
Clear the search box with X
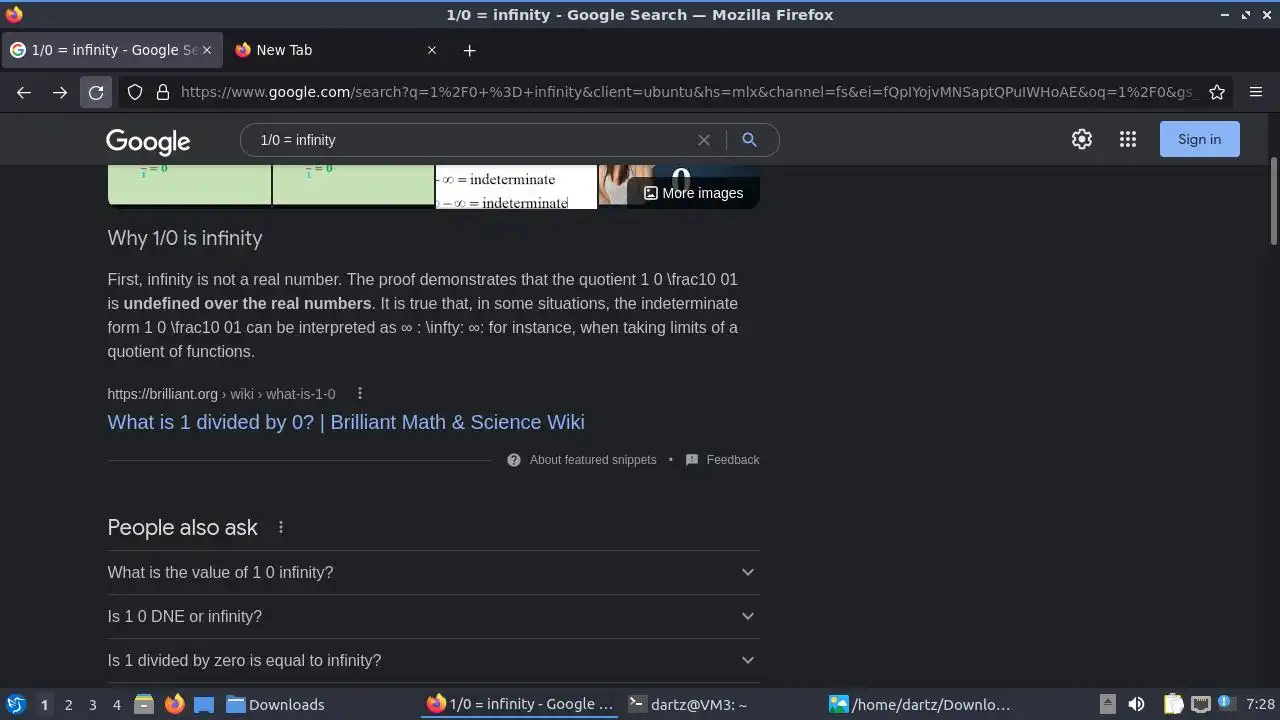[704, 140]
